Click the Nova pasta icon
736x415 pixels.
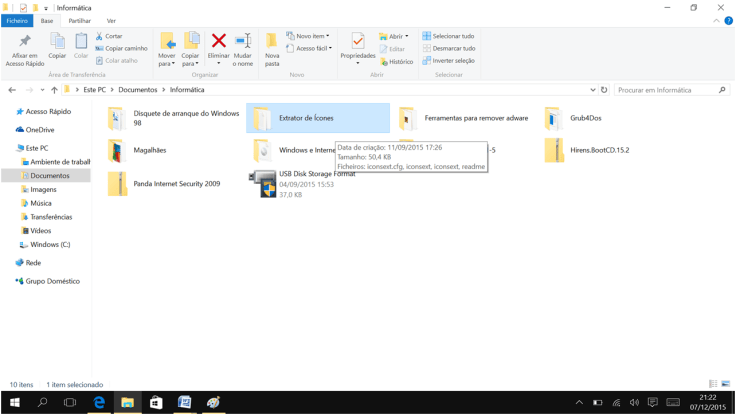tap(271, 42)
